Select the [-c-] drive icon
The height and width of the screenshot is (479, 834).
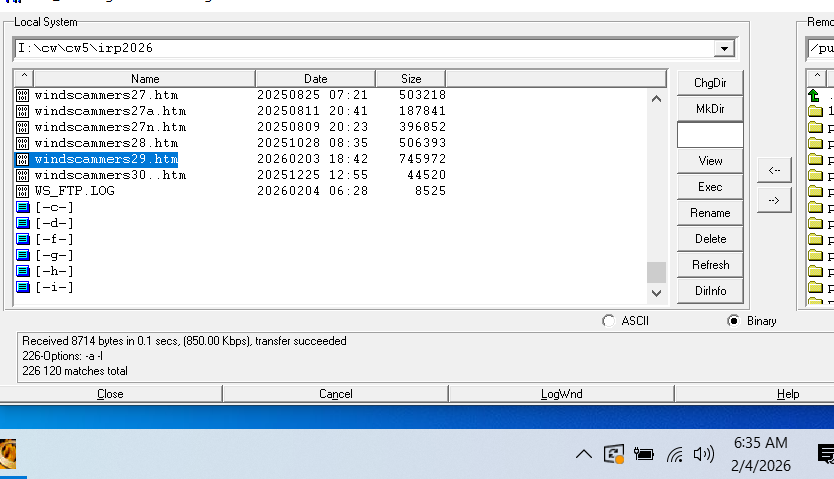pyautogui.click(x=23, y=207)
